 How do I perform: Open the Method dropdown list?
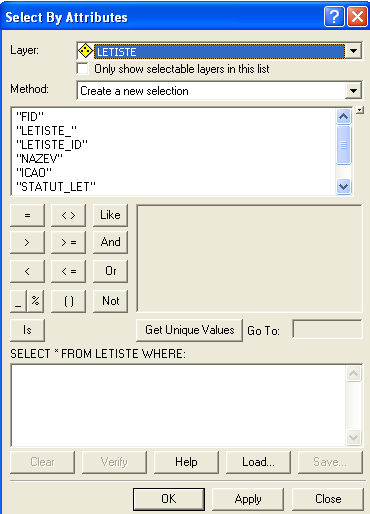(x=353, y=91)
